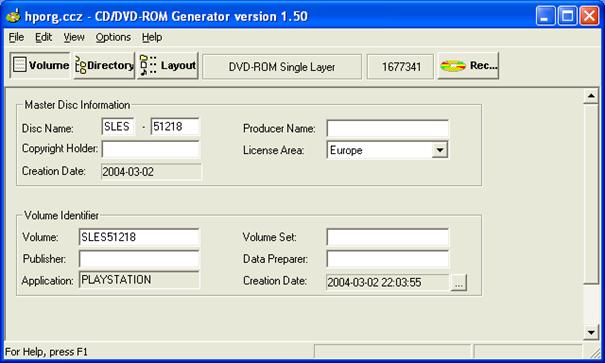Click the 1677341 capacity indicator
Viewport: 605px width, 363px height.
[401, 67]
